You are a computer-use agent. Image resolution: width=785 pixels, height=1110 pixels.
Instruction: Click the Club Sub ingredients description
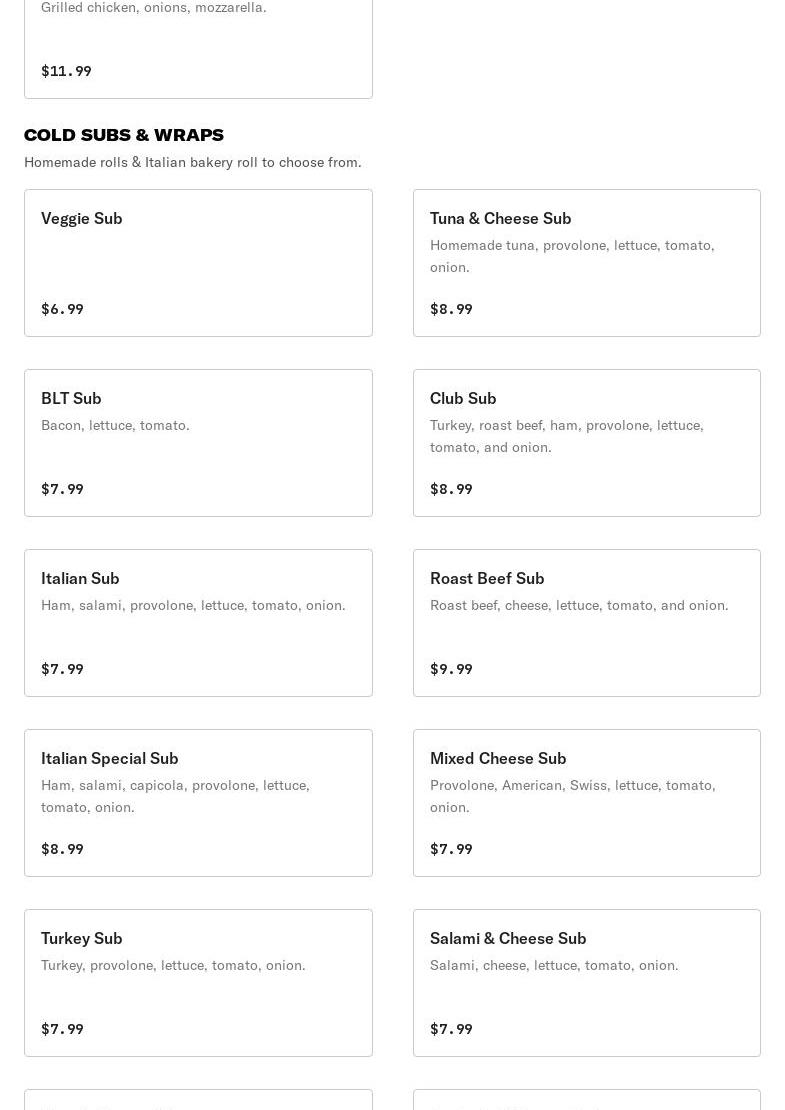[567, 436]
